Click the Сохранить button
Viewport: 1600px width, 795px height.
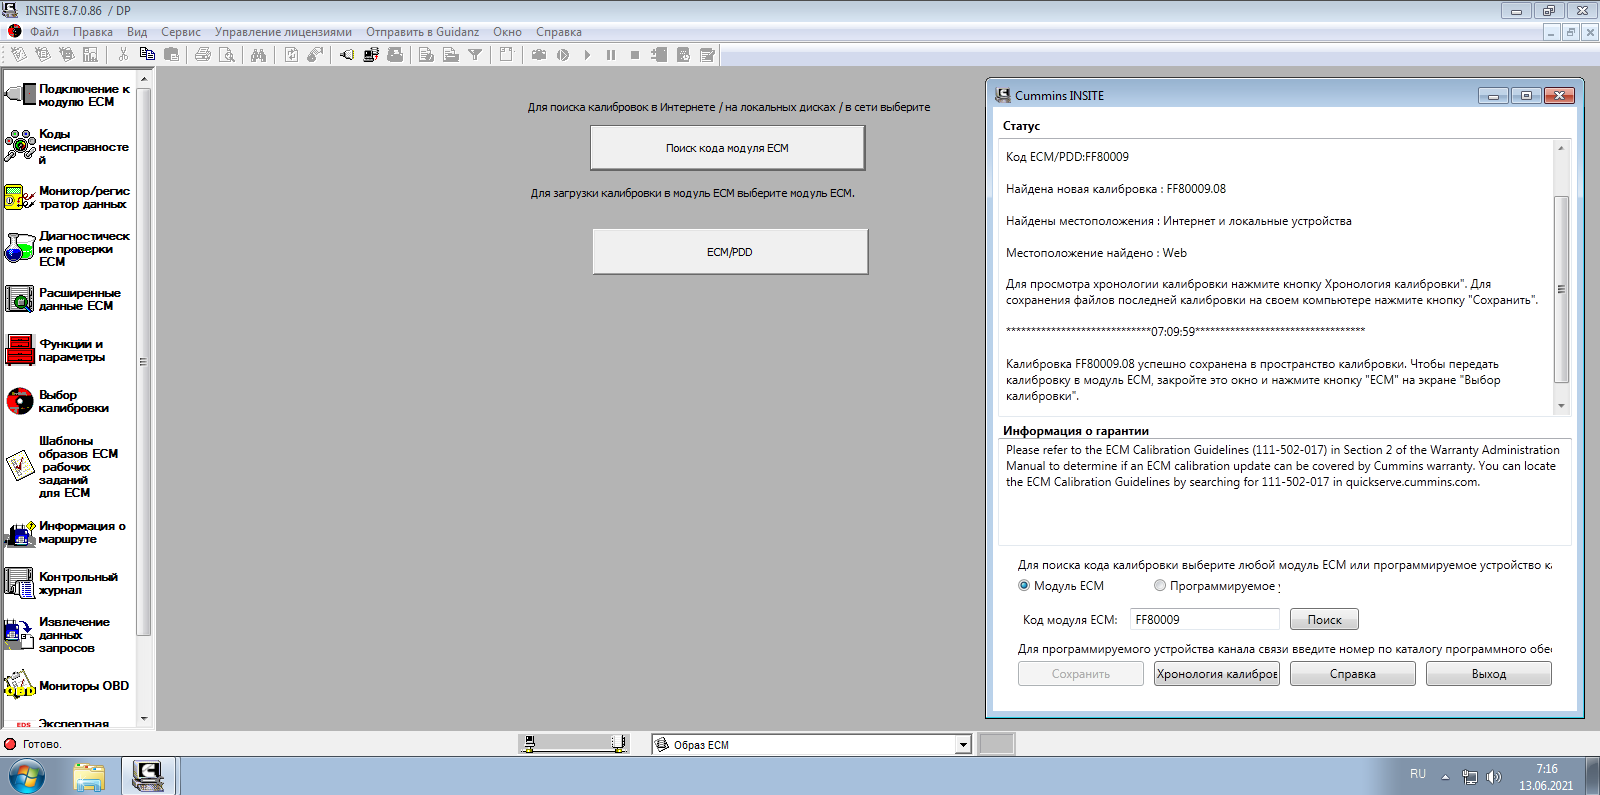pyautogui.click(x=1081, y=674)
